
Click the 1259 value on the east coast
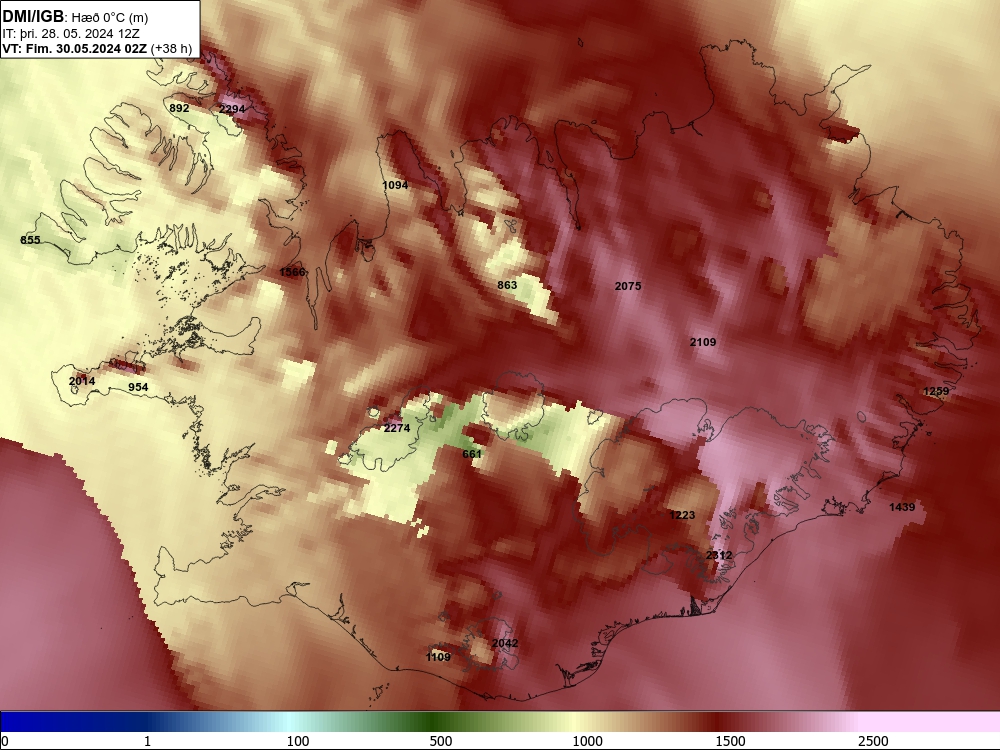coord(936,391)
